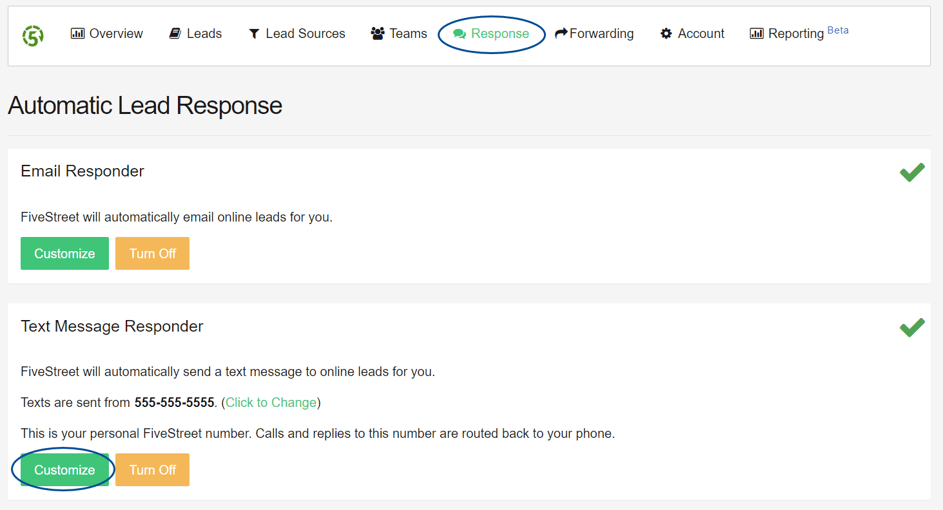This screenshot has width=943, height=510.
Task: Click the Forwarding arrow icon
Action: (561, 33)
